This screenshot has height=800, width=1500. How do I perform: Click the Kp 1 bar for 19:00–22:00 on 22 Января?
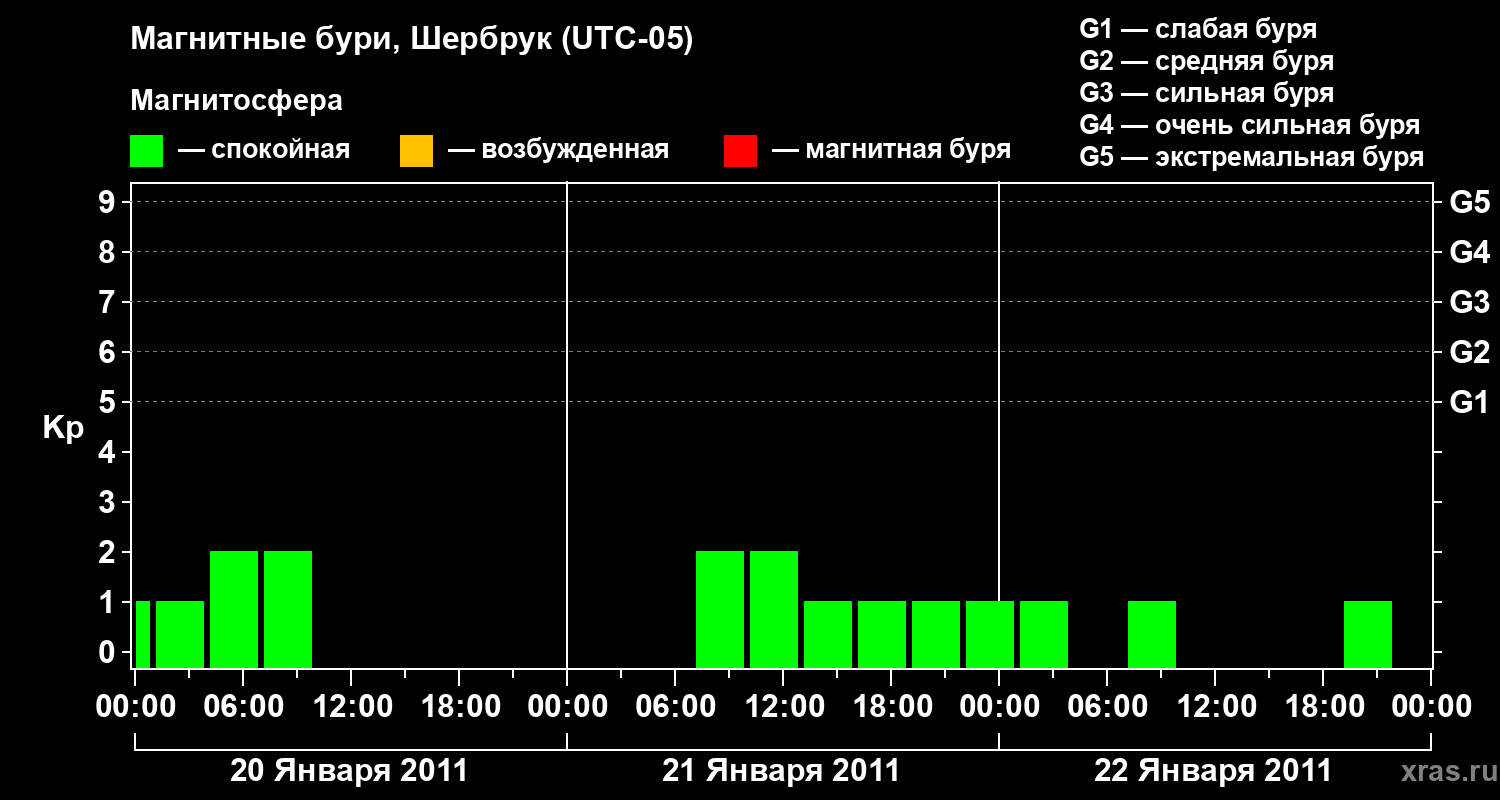(1368, 634)
